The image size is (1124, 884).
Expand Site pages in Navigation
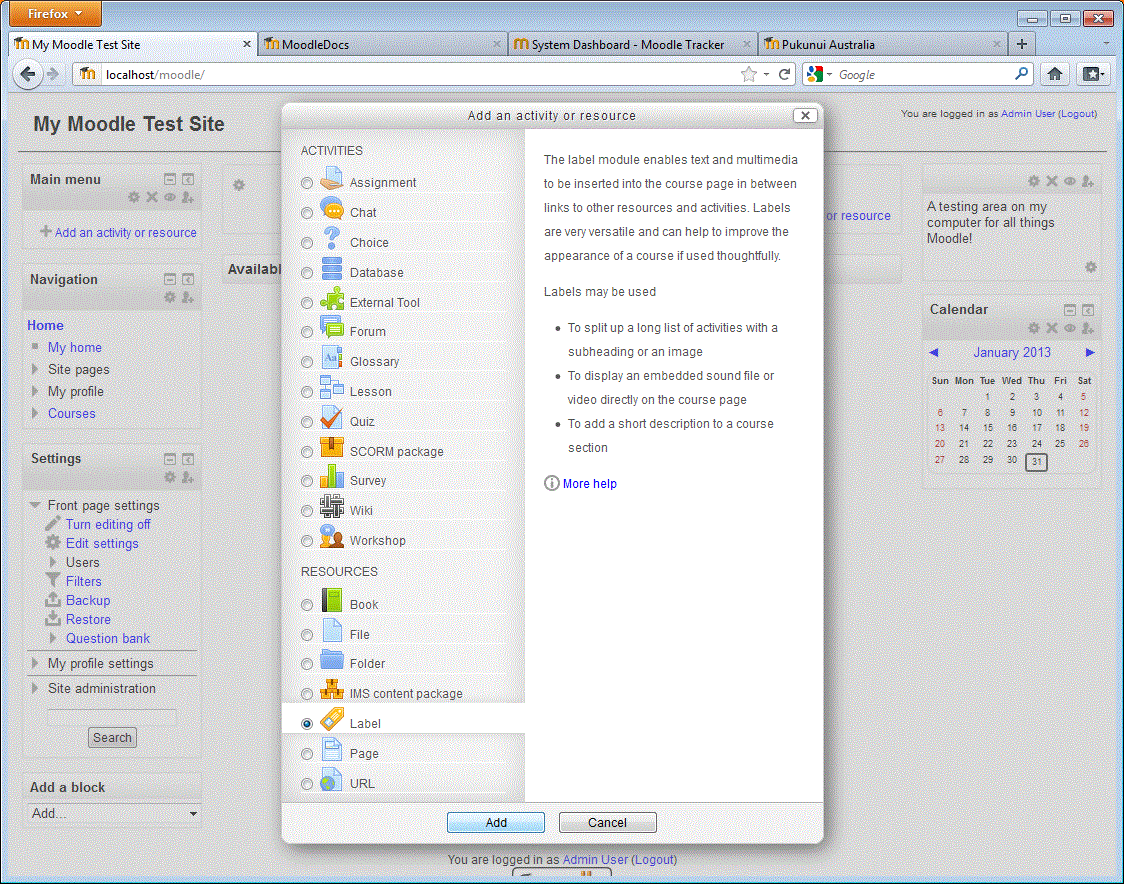click(35, 369)
